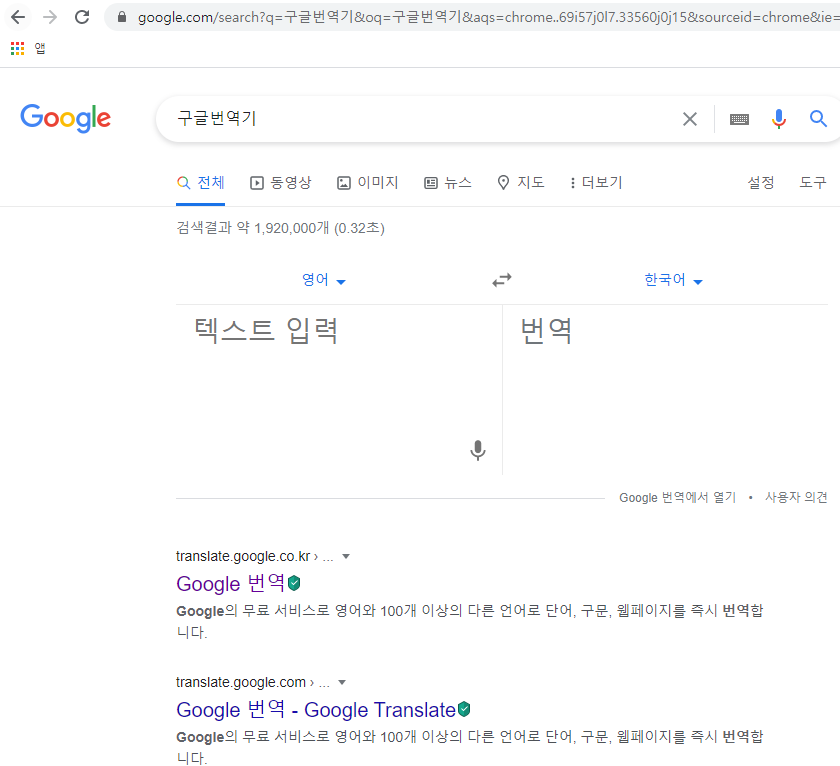Viewport: 840px width, 766px height.
Task: Click the Google logo
Action: tap(65, 118)
